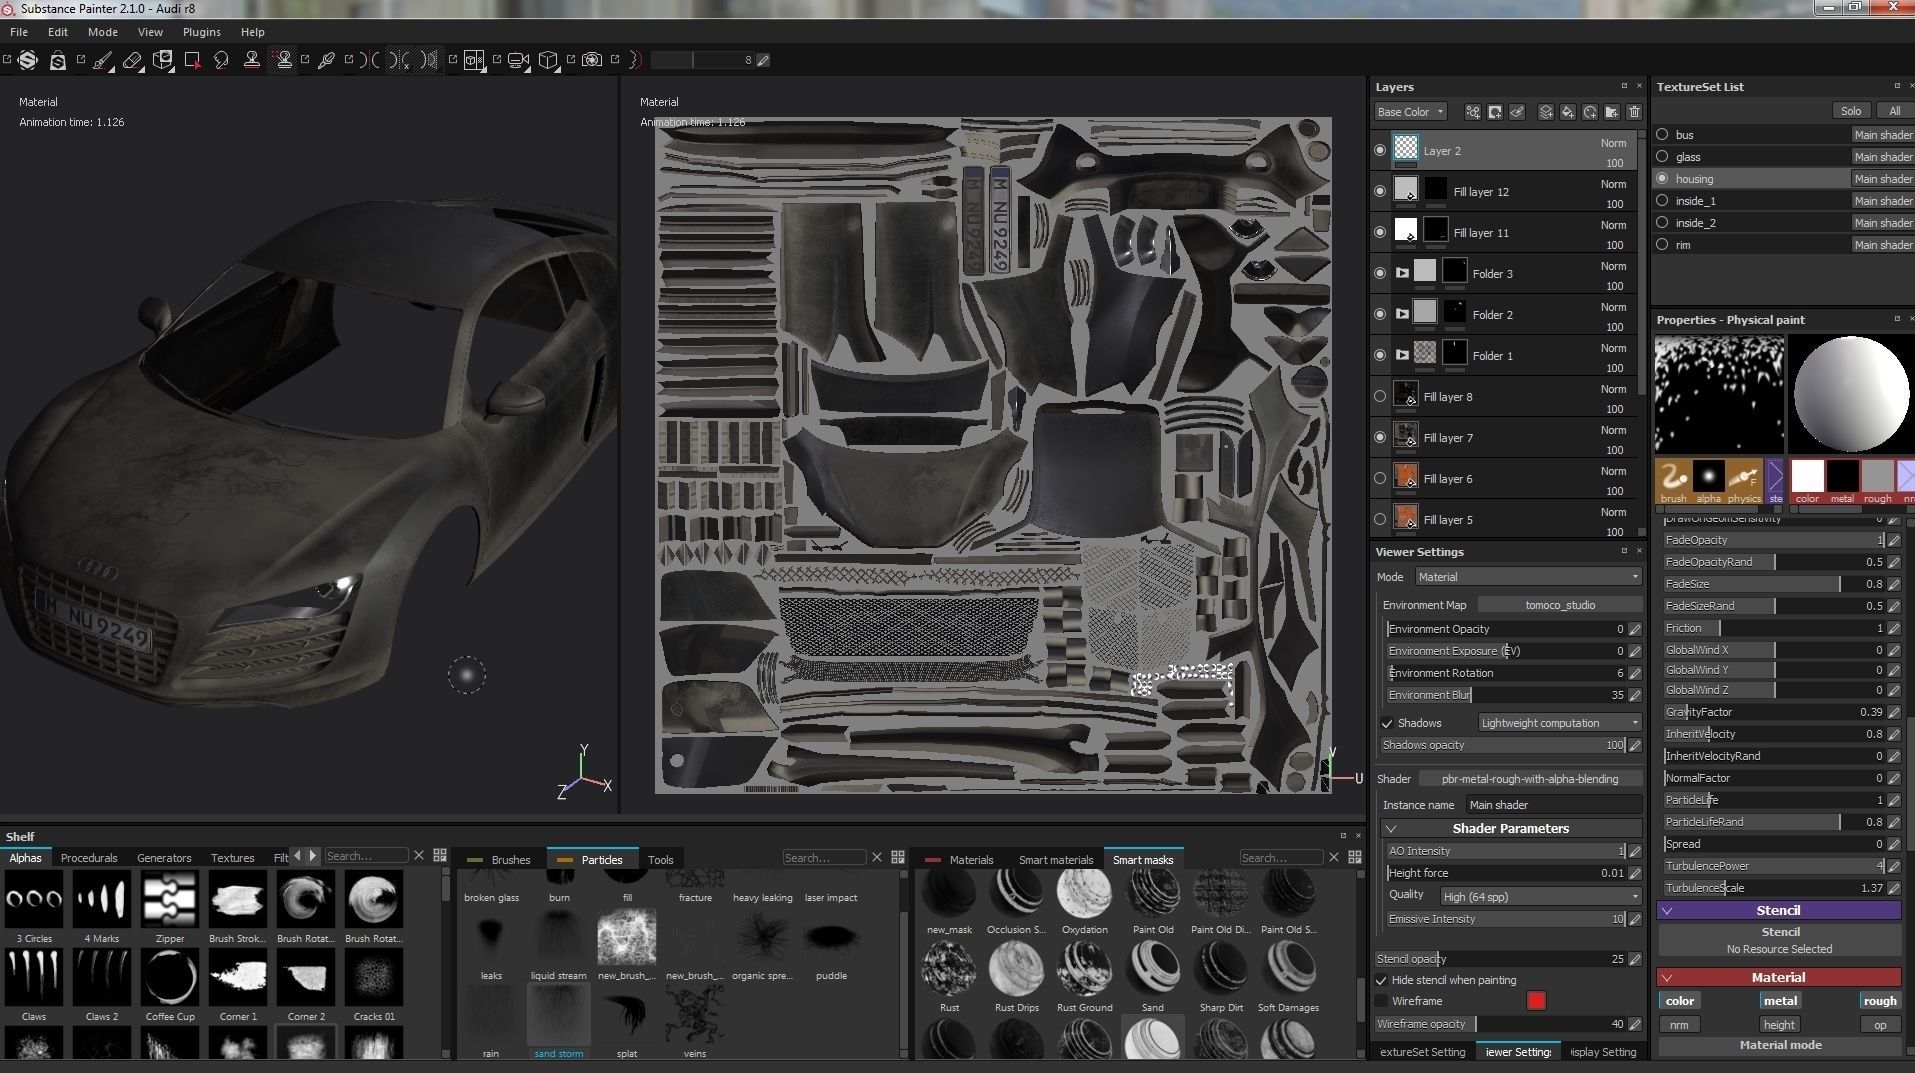Open the File menu
Image resolution: width=1915 pixels, height=1073 pixels.
tap(19, 32)
